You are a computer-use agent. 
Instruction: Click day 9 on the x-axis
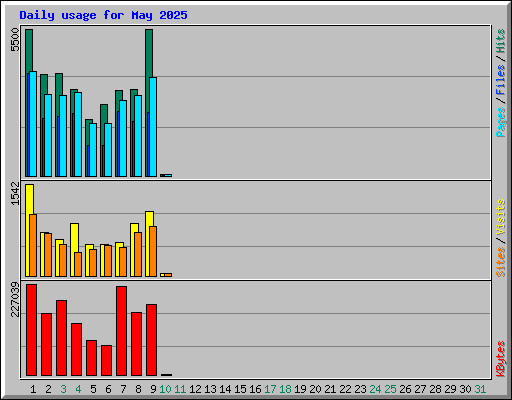point(153,389)
